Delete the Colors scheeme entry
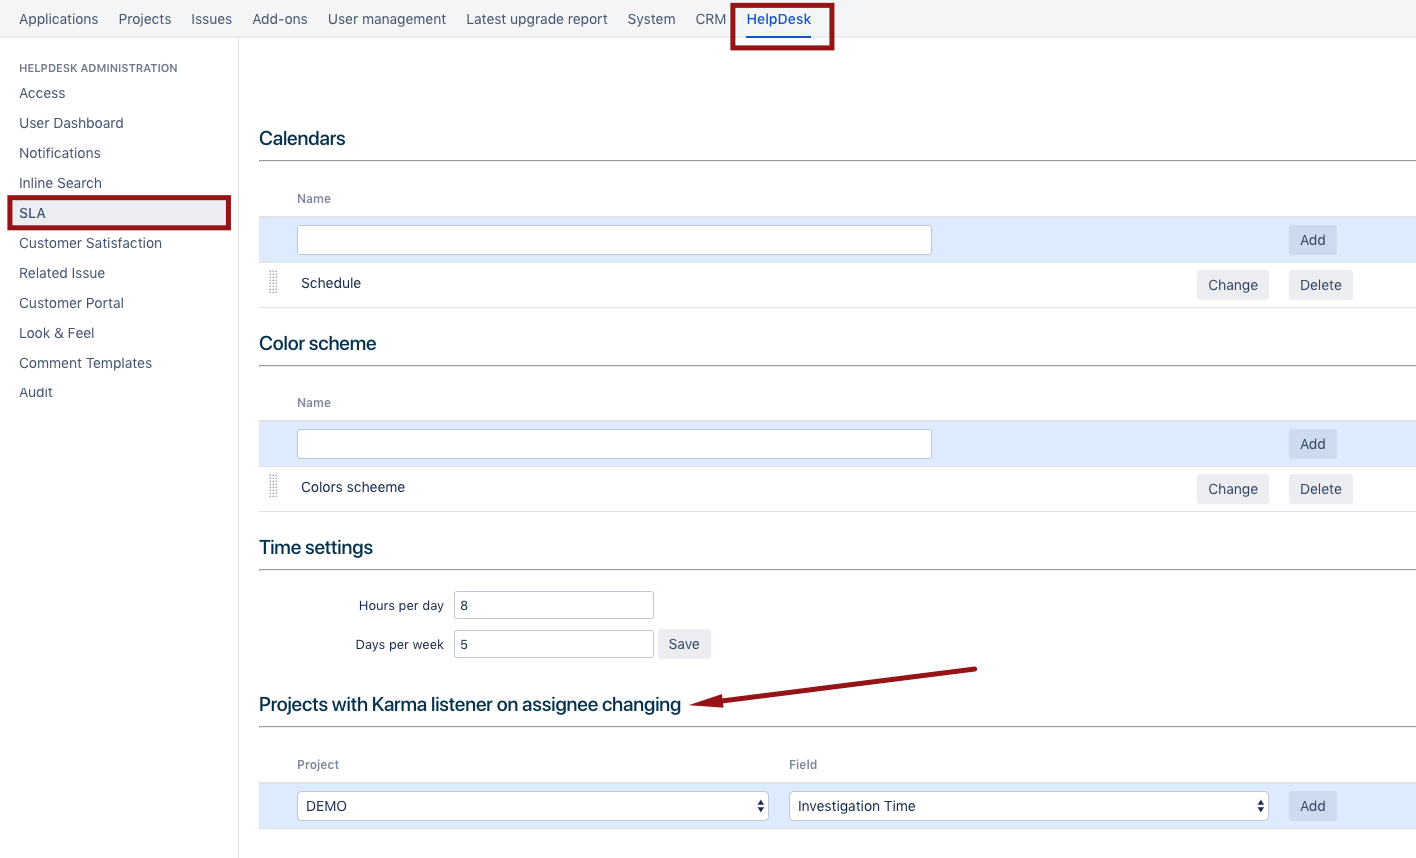 (1320, 489)
